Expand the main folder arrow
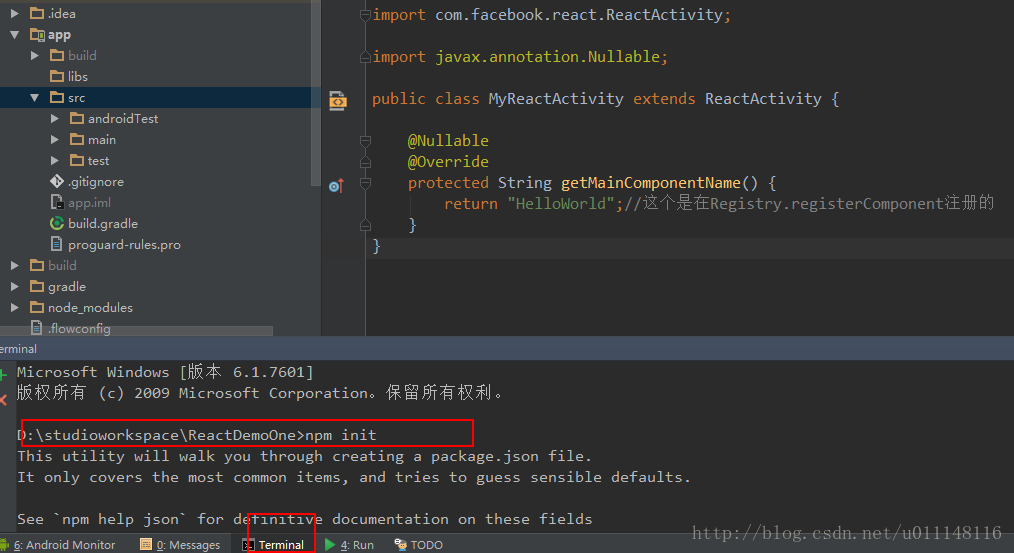1014x553 pixels. [54, 140]
